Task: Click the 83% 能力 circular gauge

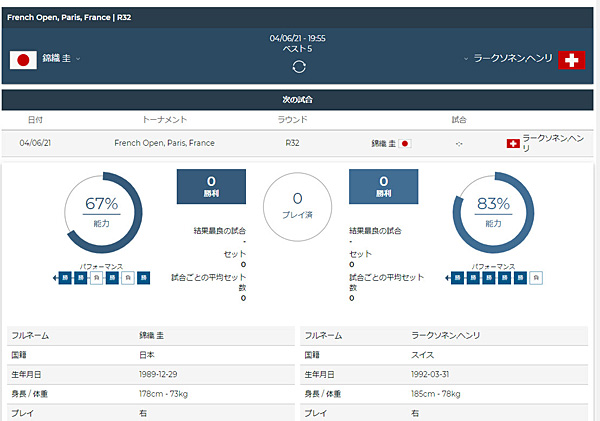Action: point(493,212)
